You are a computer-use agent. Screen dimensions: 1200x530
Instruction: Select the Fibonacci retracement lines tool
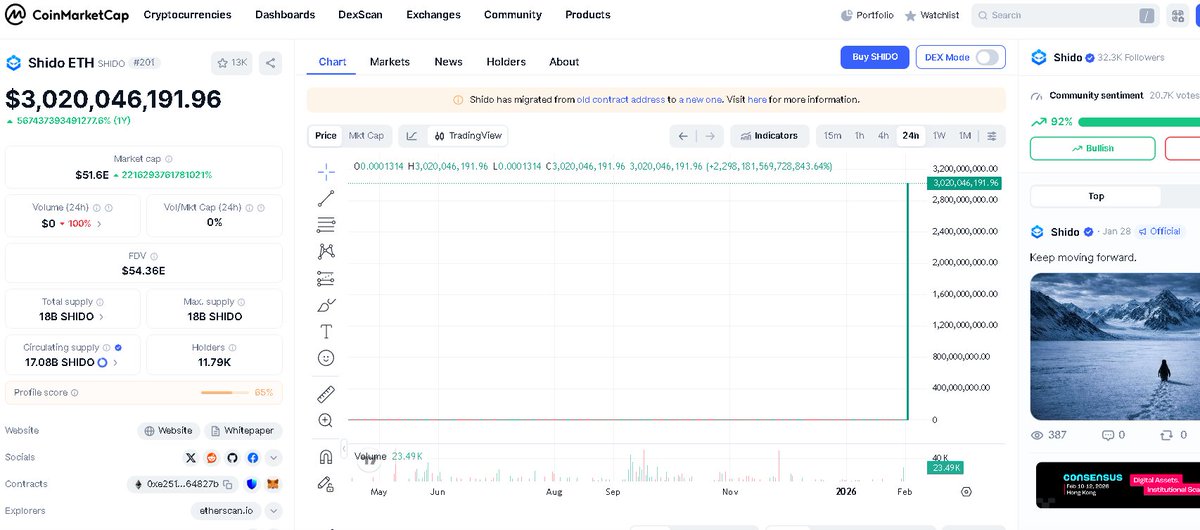tap(326, 225)
